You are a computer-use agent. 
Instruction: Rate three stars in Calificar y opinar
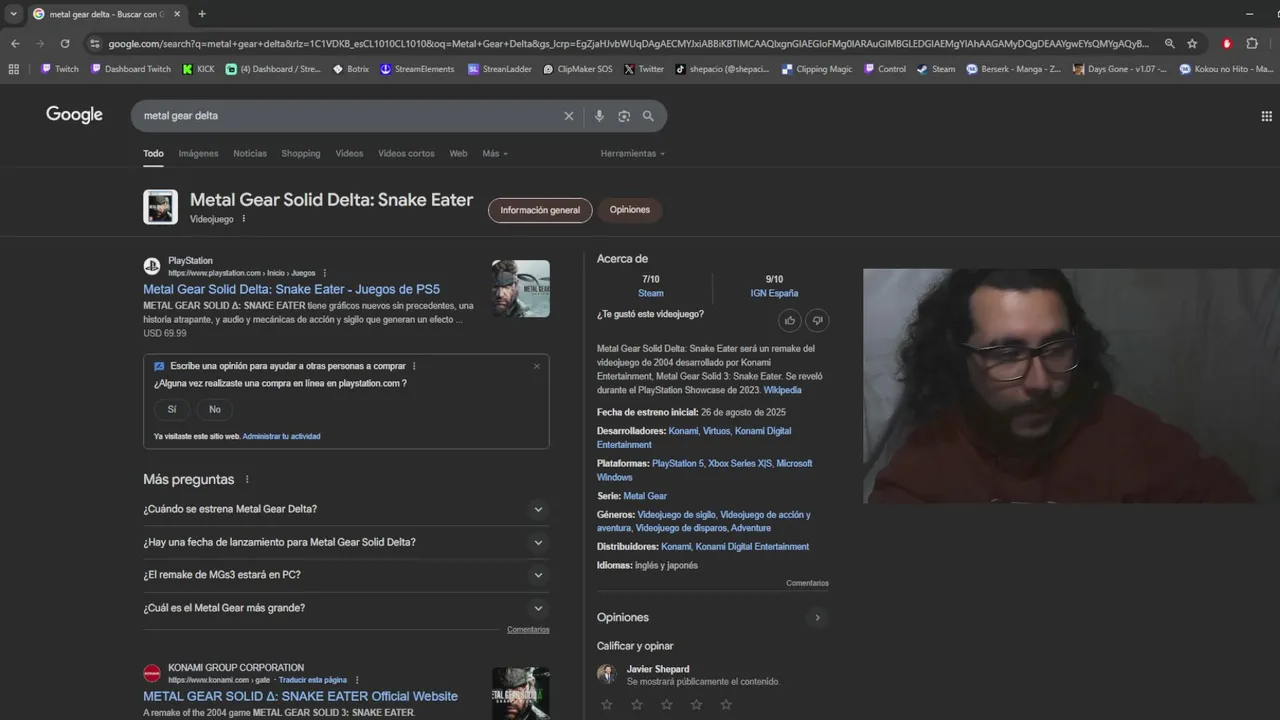pos(666,704)
